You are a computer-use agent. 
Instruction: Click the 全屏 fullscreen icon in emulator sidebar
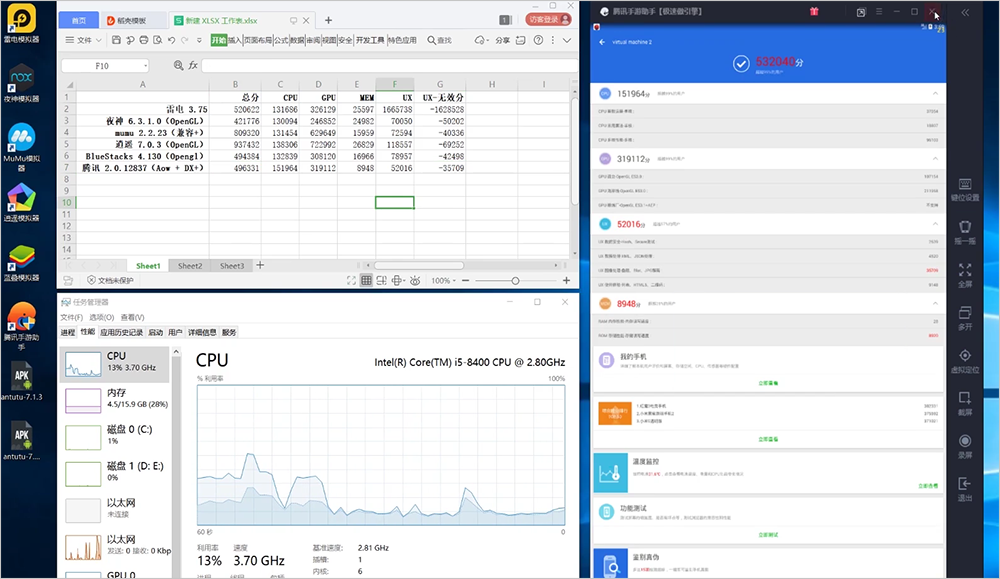pos(965,275)
